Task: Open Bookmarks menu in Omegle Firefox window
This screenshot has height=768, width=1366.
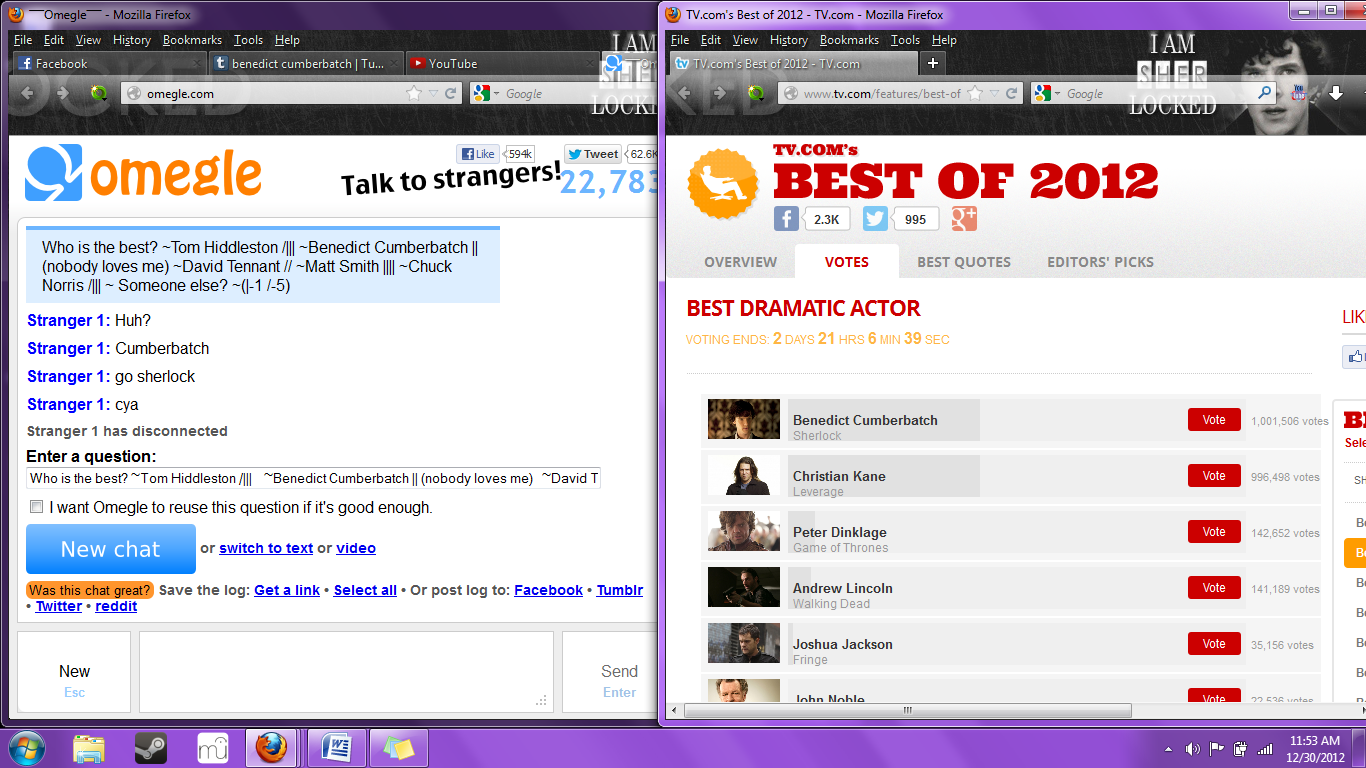Action: click(192, 40)
